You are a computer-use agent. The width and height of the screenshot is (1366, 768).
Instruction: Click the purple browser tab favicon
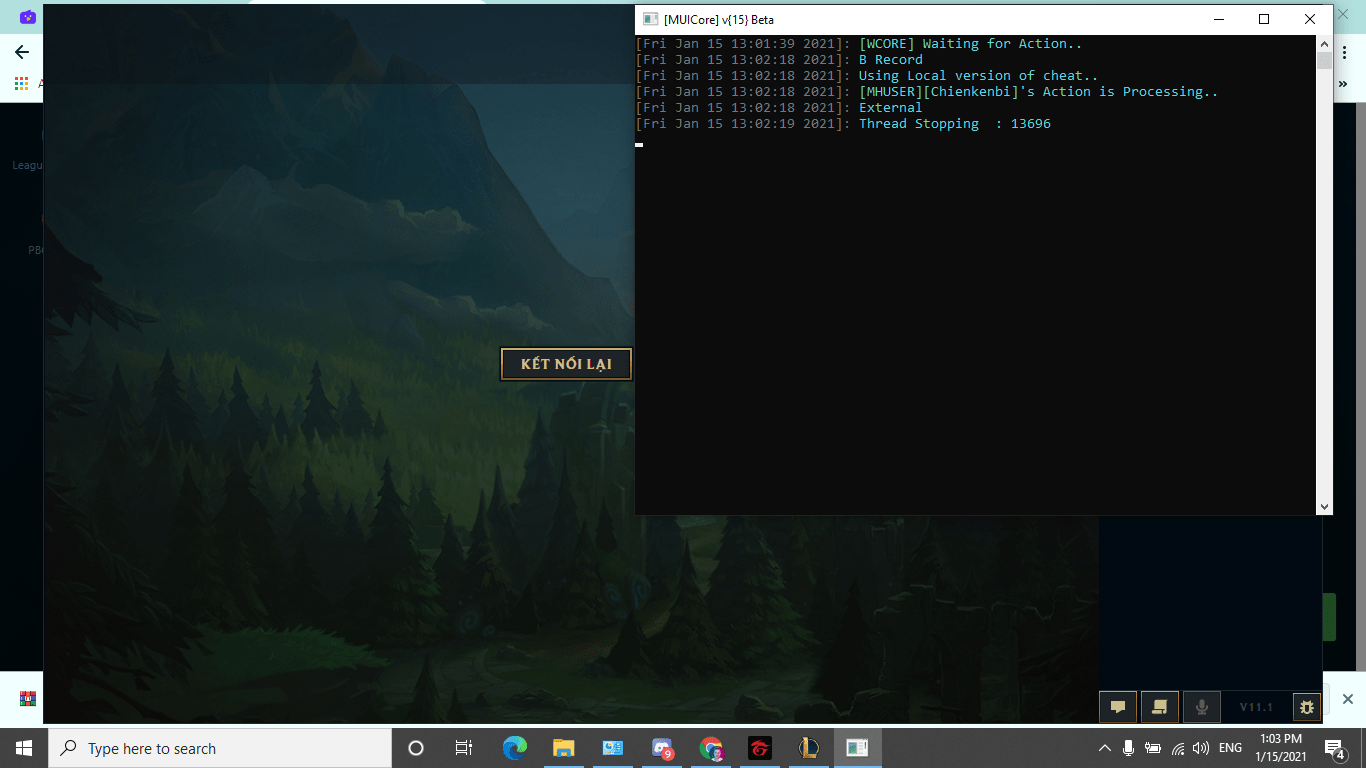(x=27, y=17)
